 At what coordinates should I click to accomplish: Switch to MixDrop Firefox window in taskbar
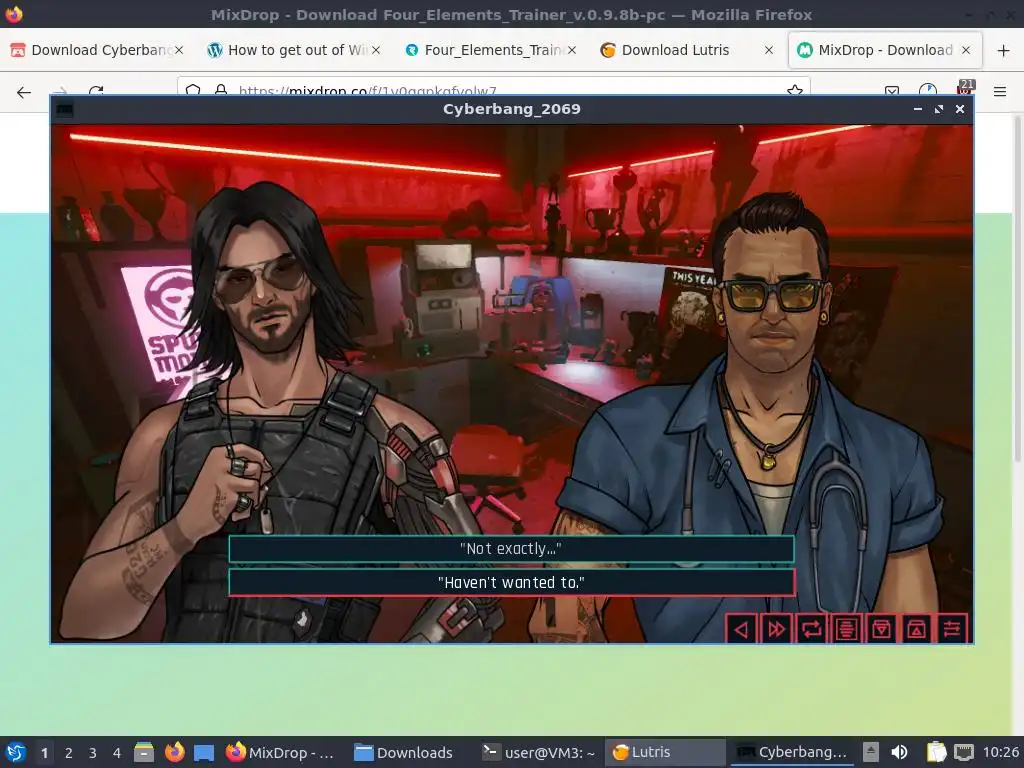click(282, 752)
